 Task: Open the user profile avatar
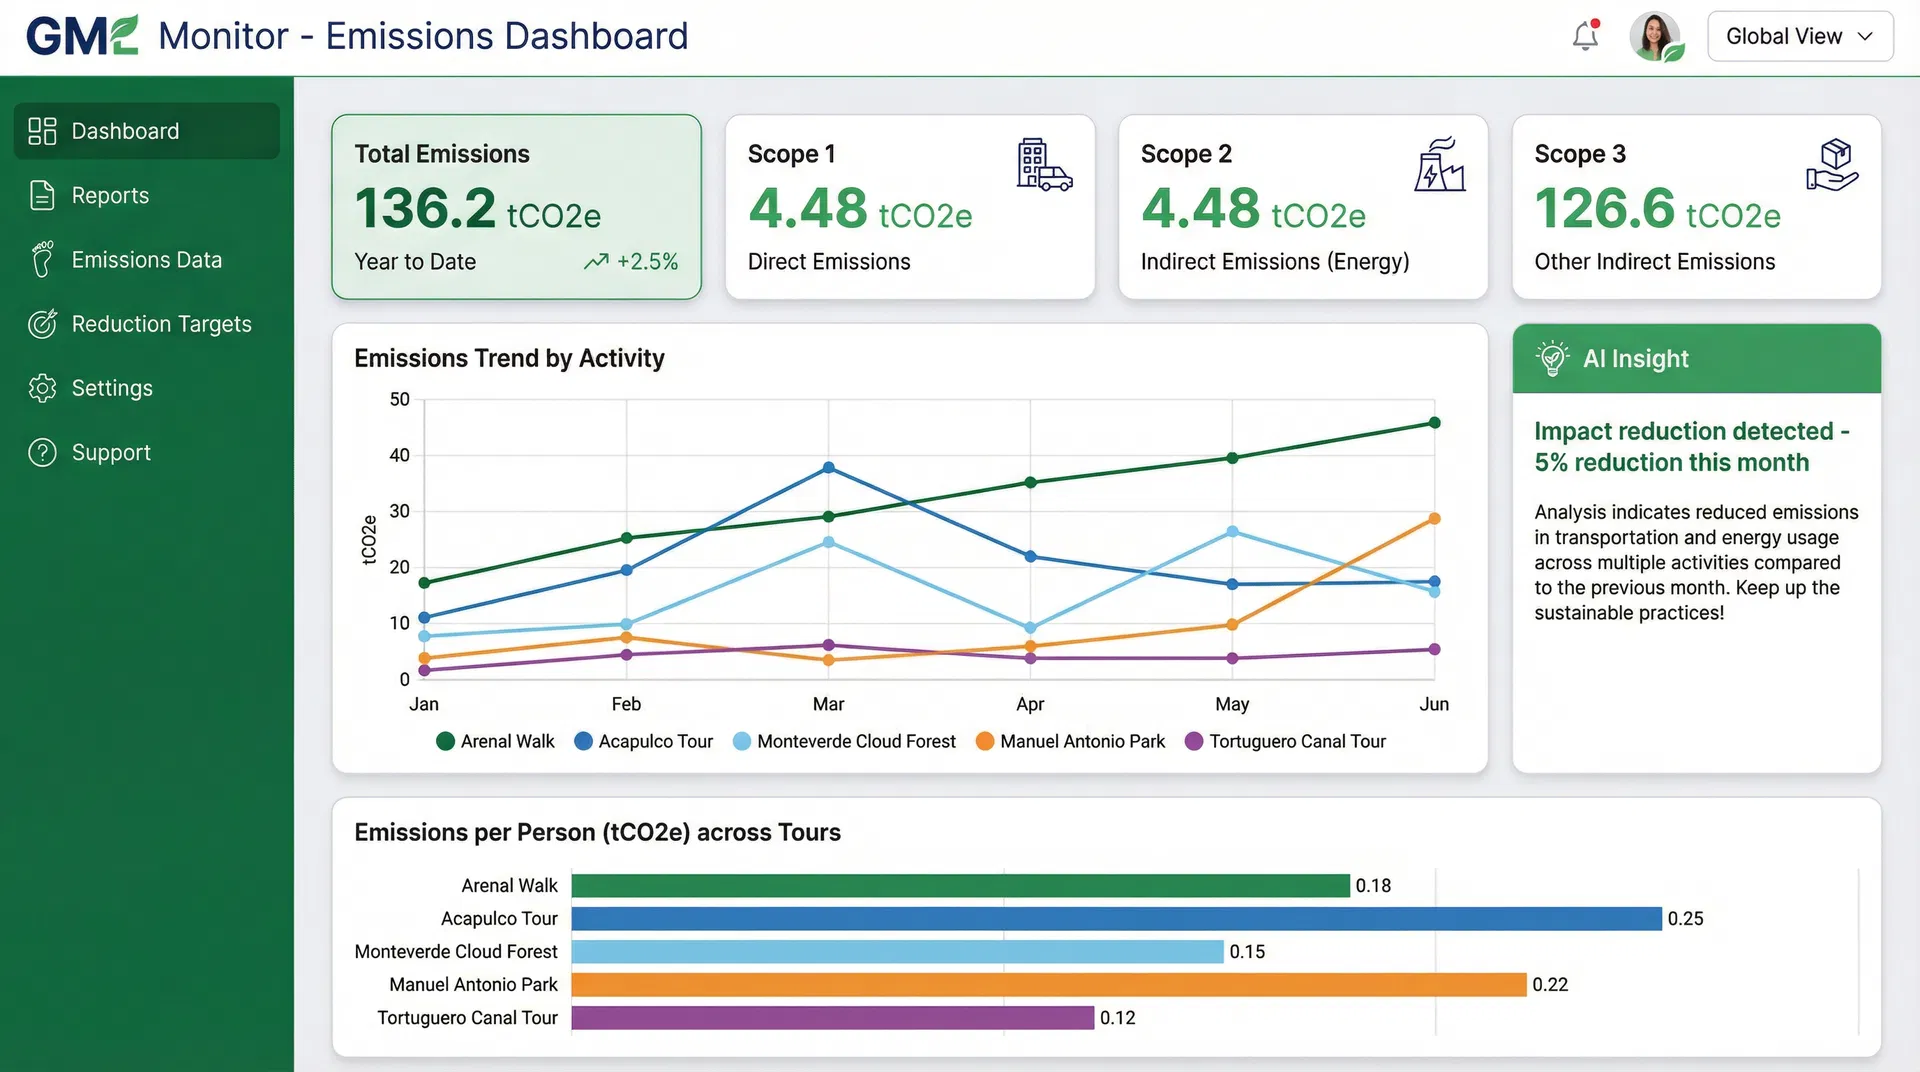(1655, 36)
